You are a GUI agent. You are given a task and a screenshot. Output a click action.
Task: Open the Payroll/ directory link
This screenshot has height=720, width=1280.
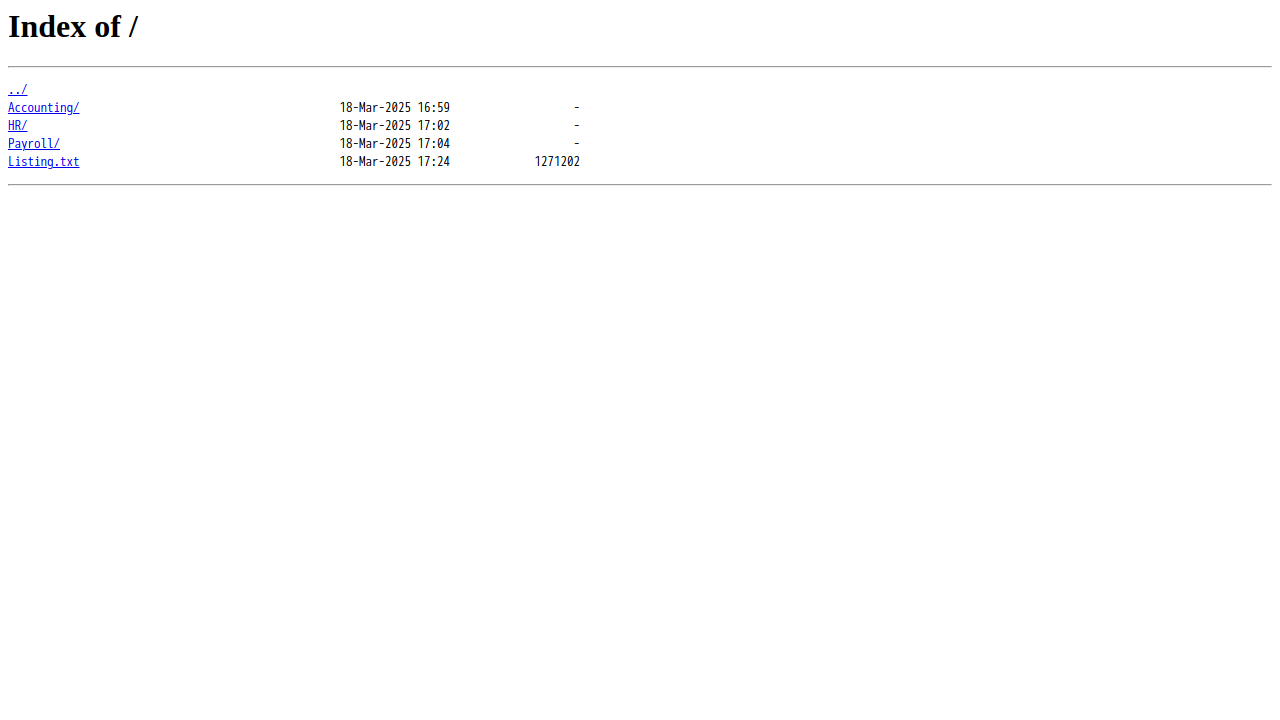[x=34, y=144]
